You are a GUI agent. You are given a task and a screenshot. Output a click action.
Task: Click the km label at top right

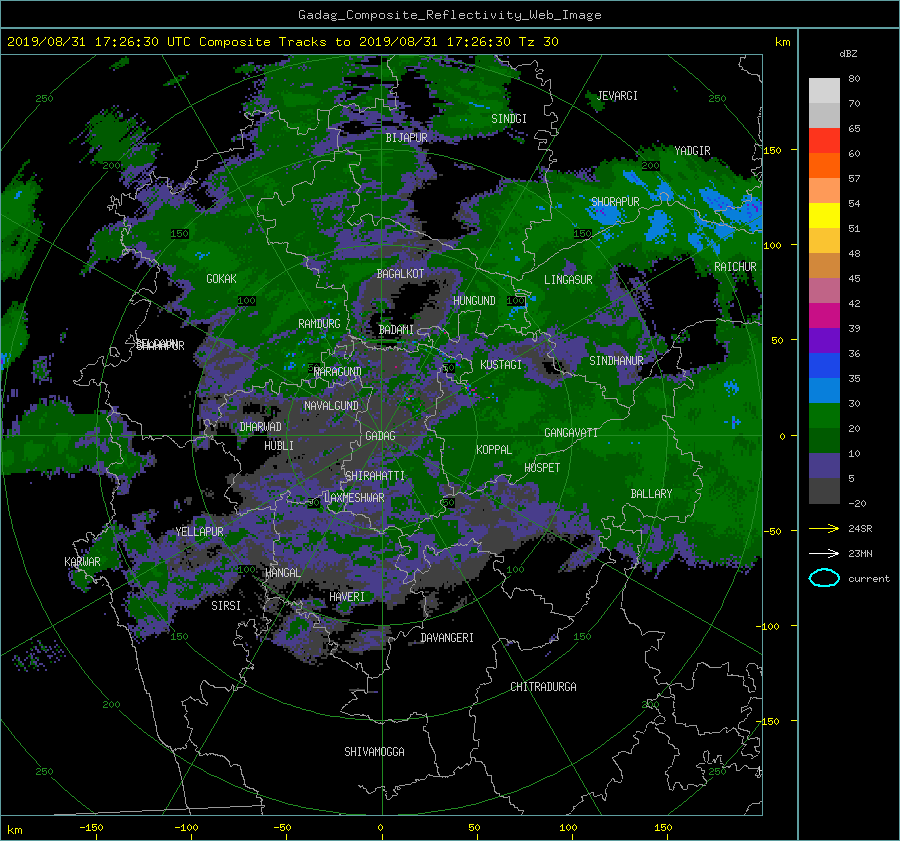point(782,42)
